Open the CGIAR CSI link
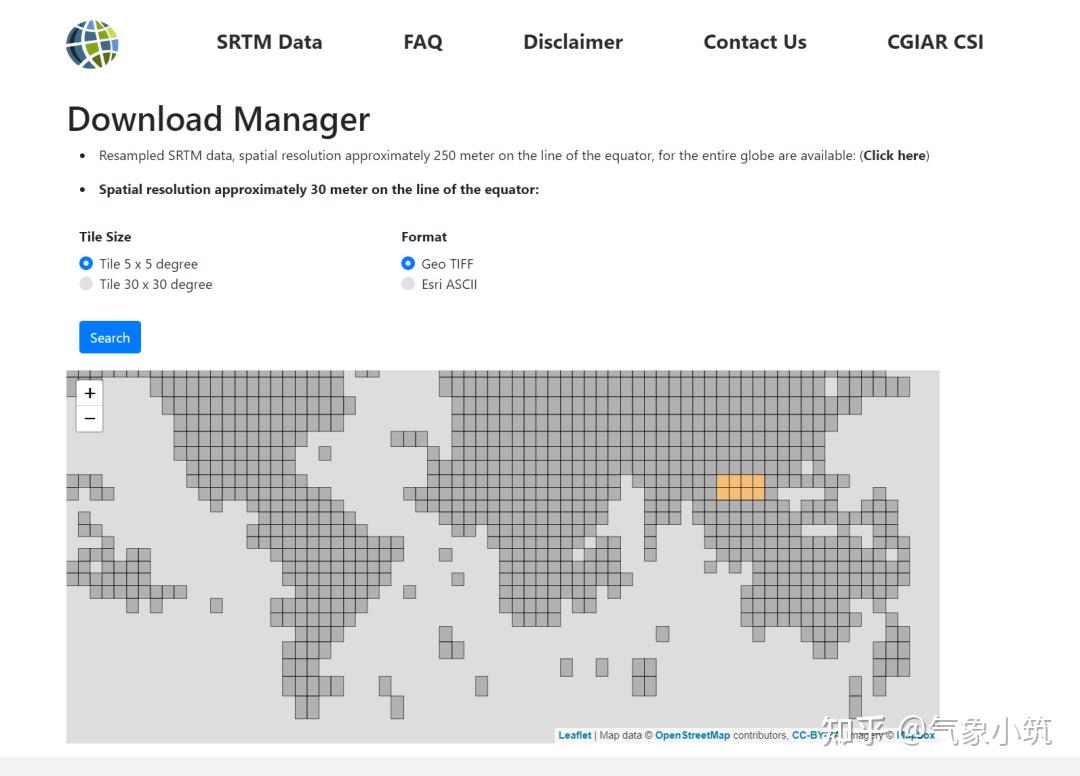This screenshot has width=1080, height=776. (x=935, y=42)
